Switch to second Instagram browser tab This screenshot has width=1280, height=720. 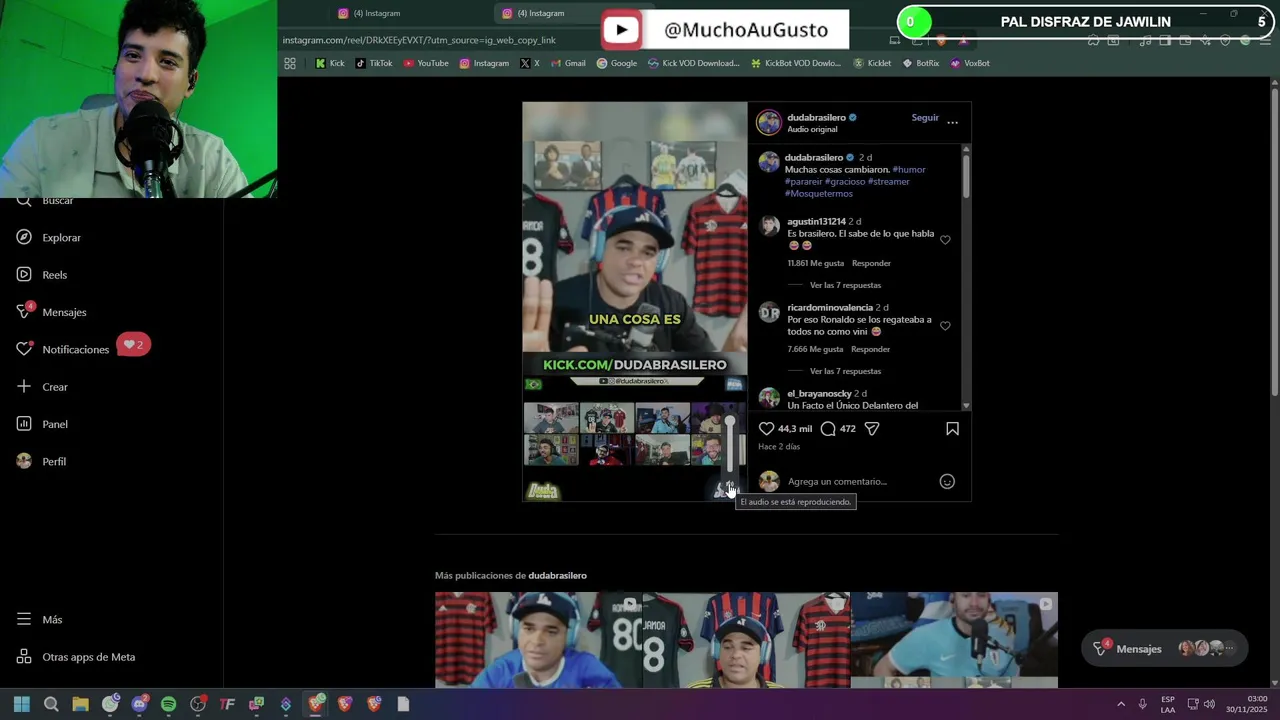click(535, 13)
